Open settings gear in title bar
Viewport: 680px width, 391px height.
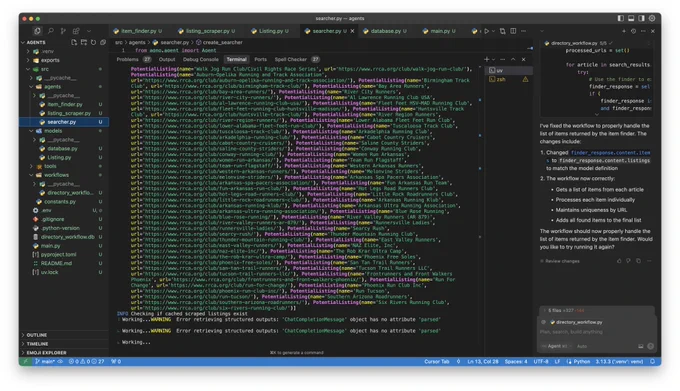tap(652, 18)
